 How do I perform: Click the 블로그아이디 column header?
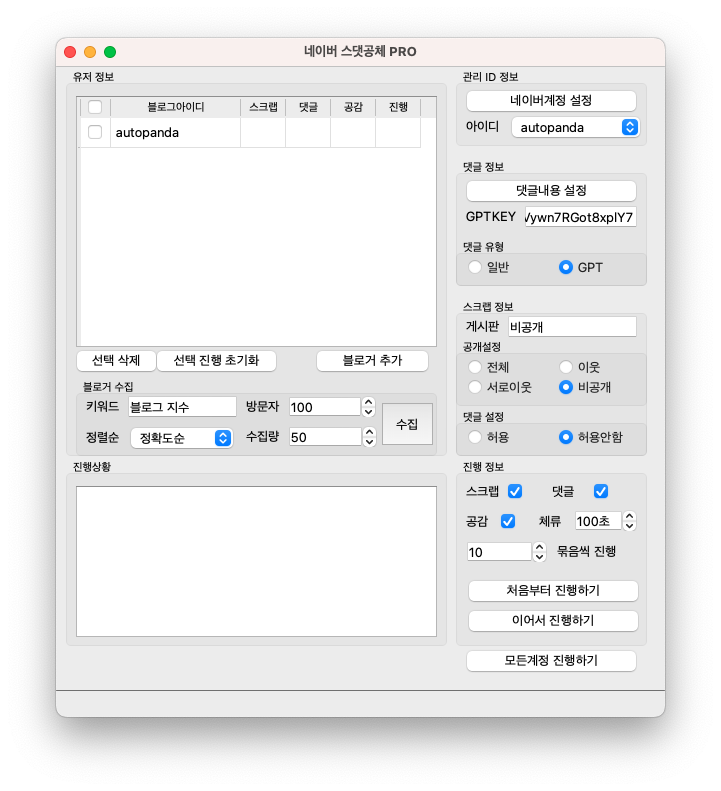click(175, 107)
